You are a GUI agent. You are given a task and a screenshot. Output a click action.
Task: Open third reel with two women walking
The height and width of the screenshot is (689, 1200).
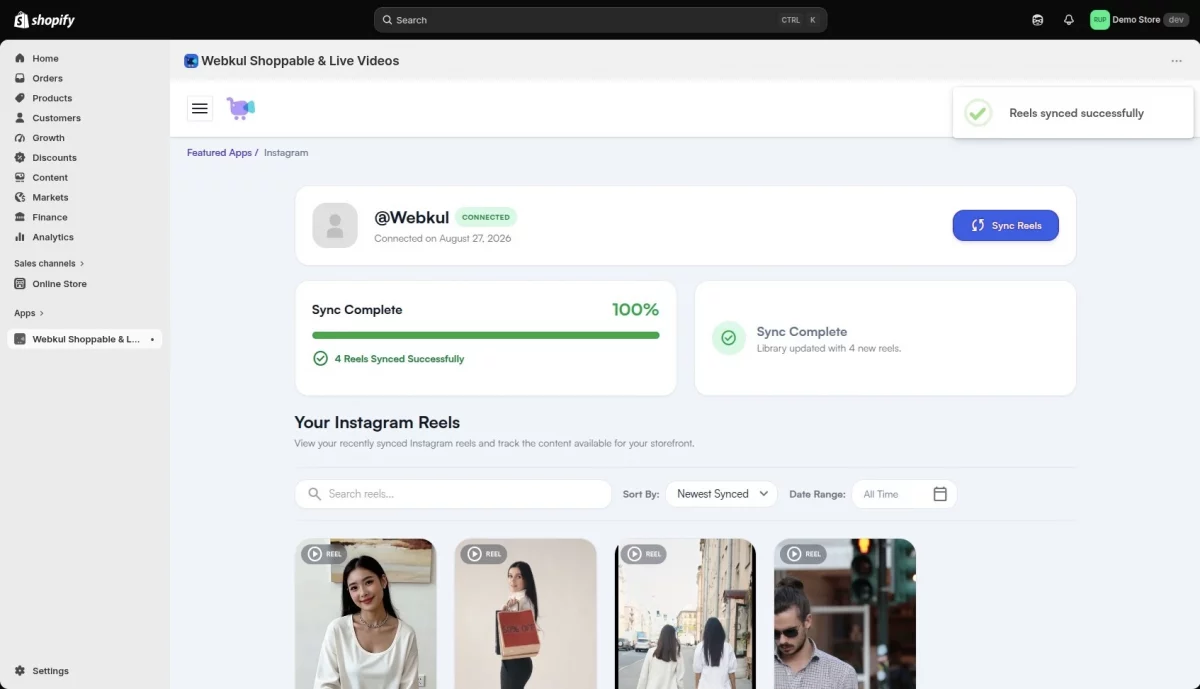pos(686,614)
